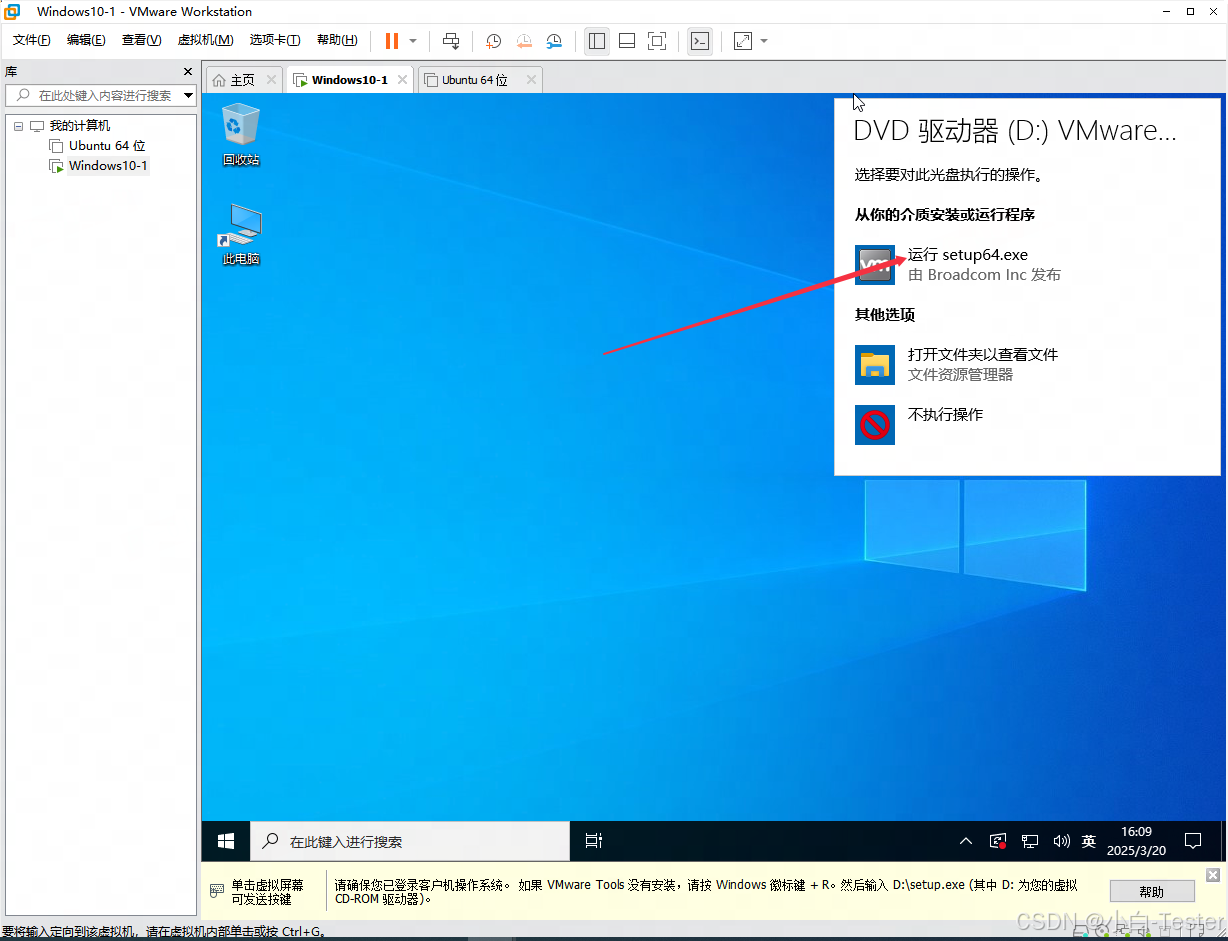1228x941 pixels.
Task: Open the snapshot manager
Action: click(x=554, y=41)
